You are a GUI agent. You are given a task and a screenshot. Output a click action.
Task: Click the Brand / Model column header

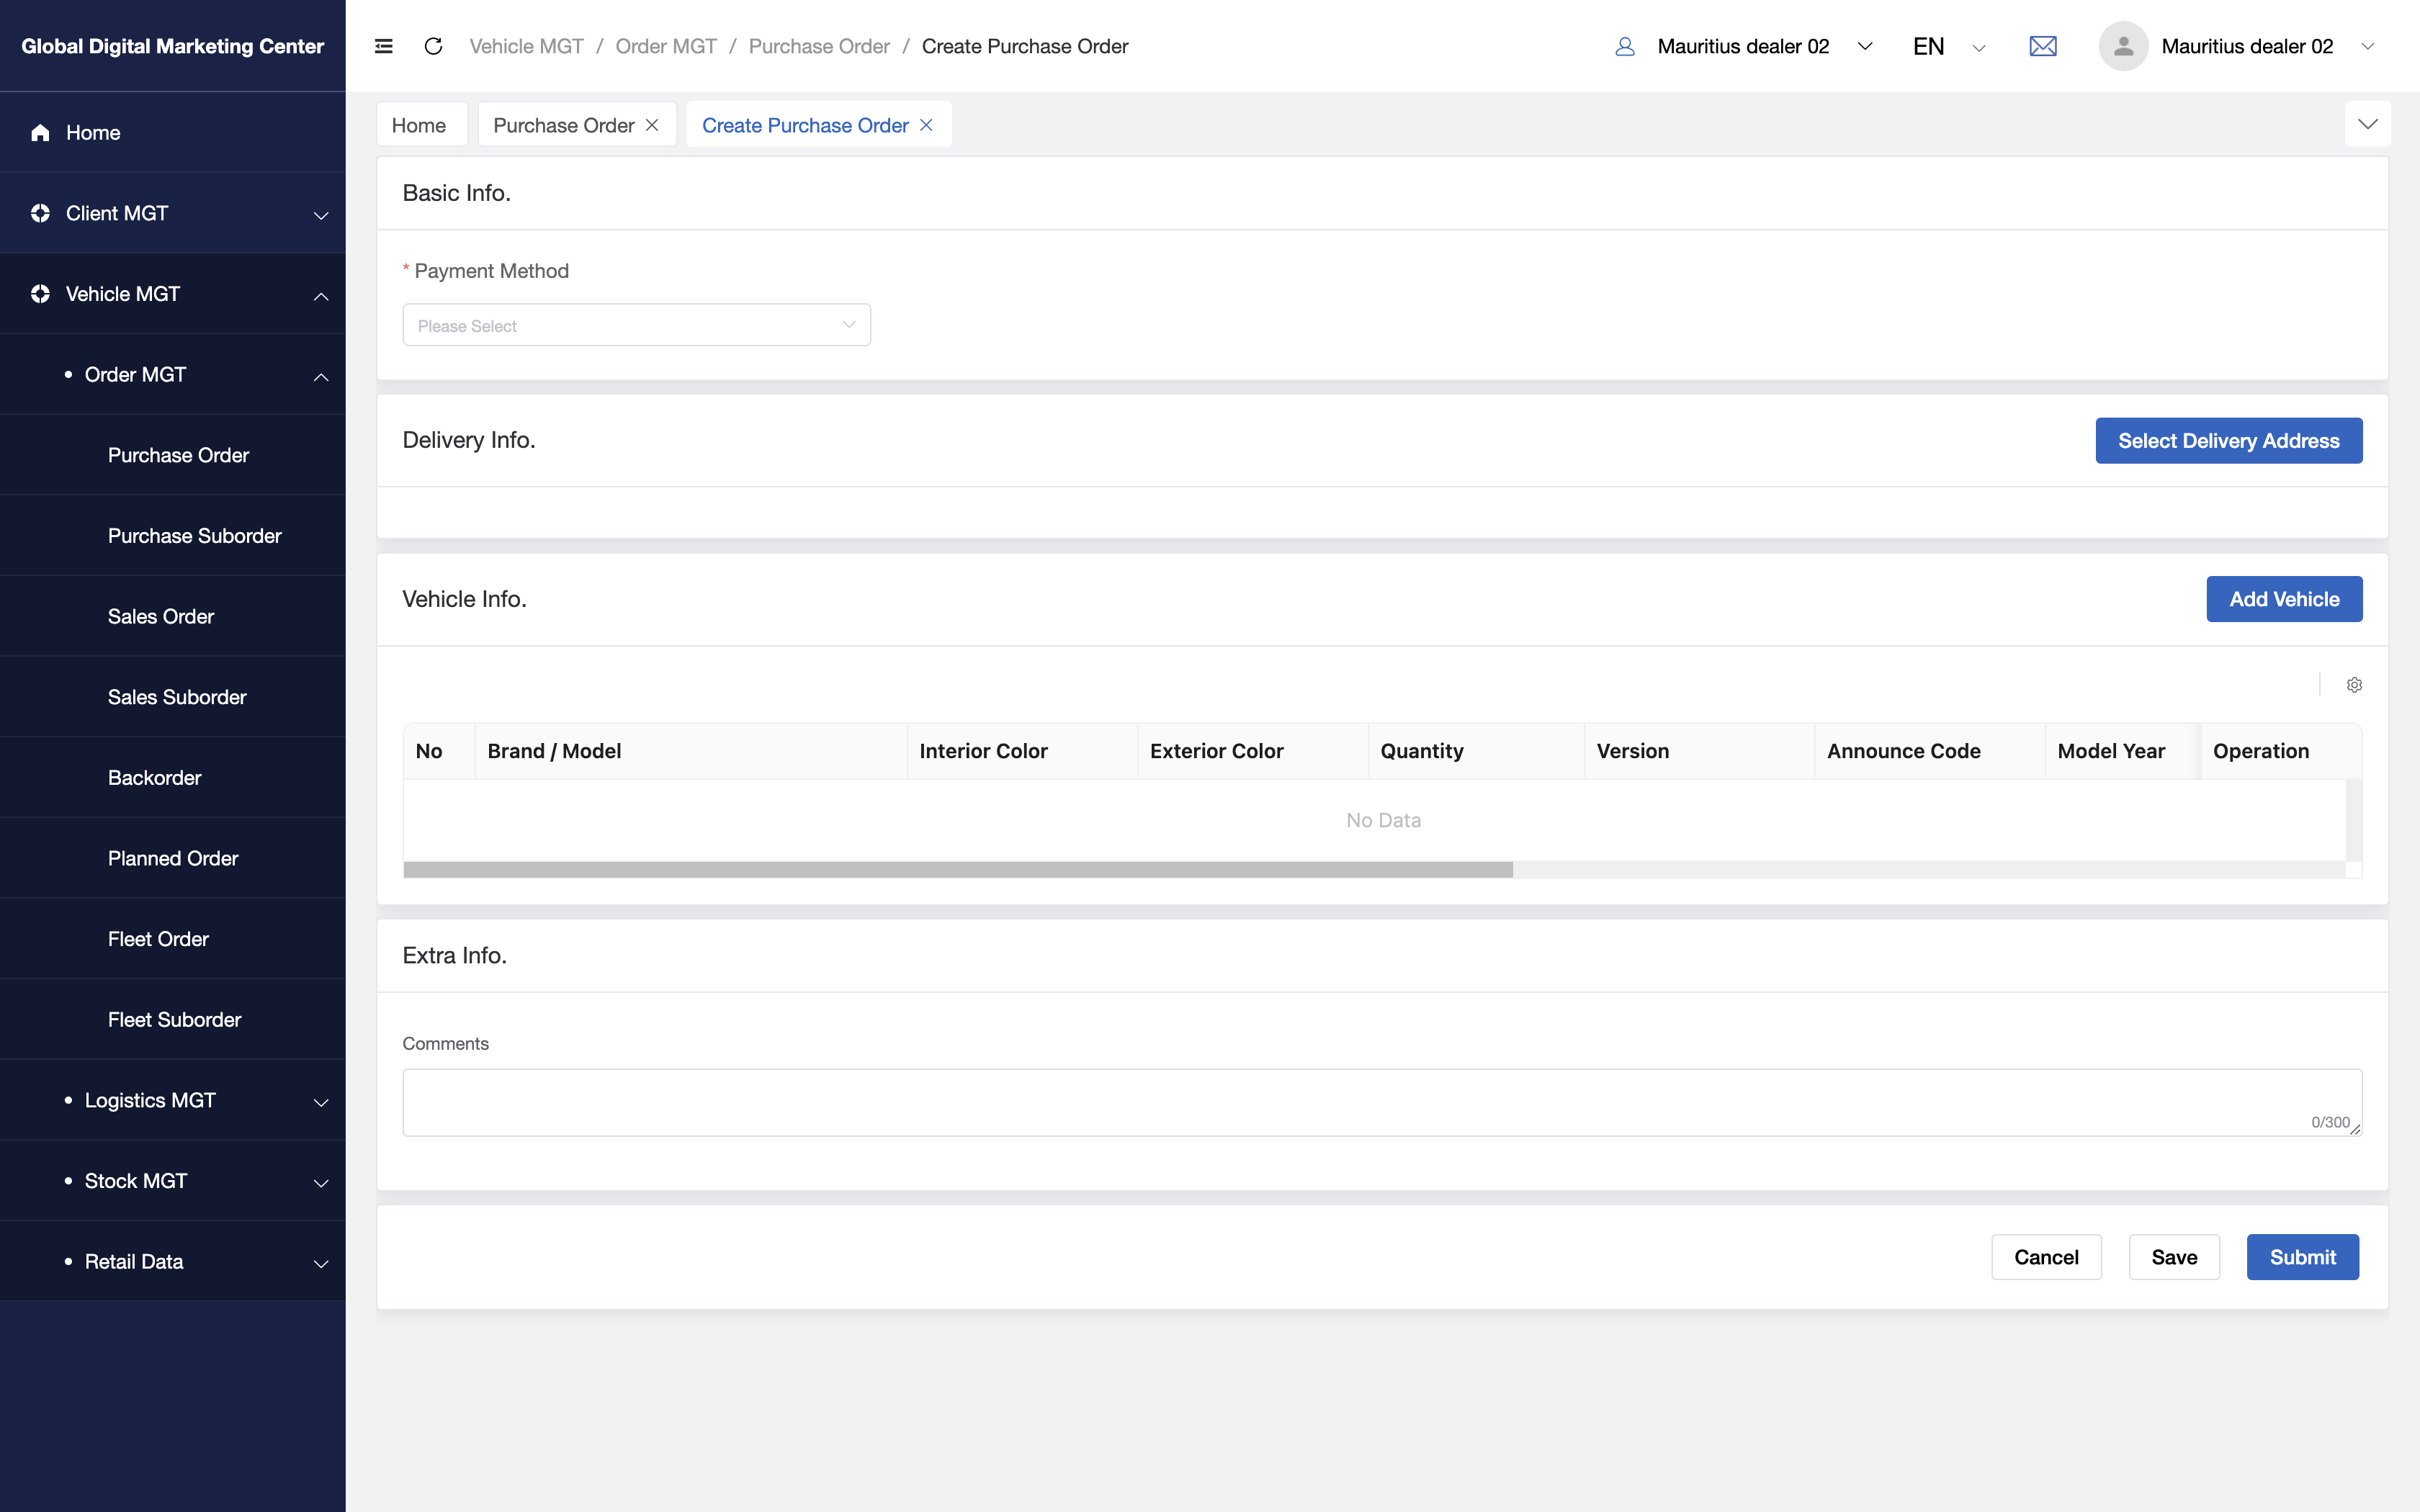(691, 751)
